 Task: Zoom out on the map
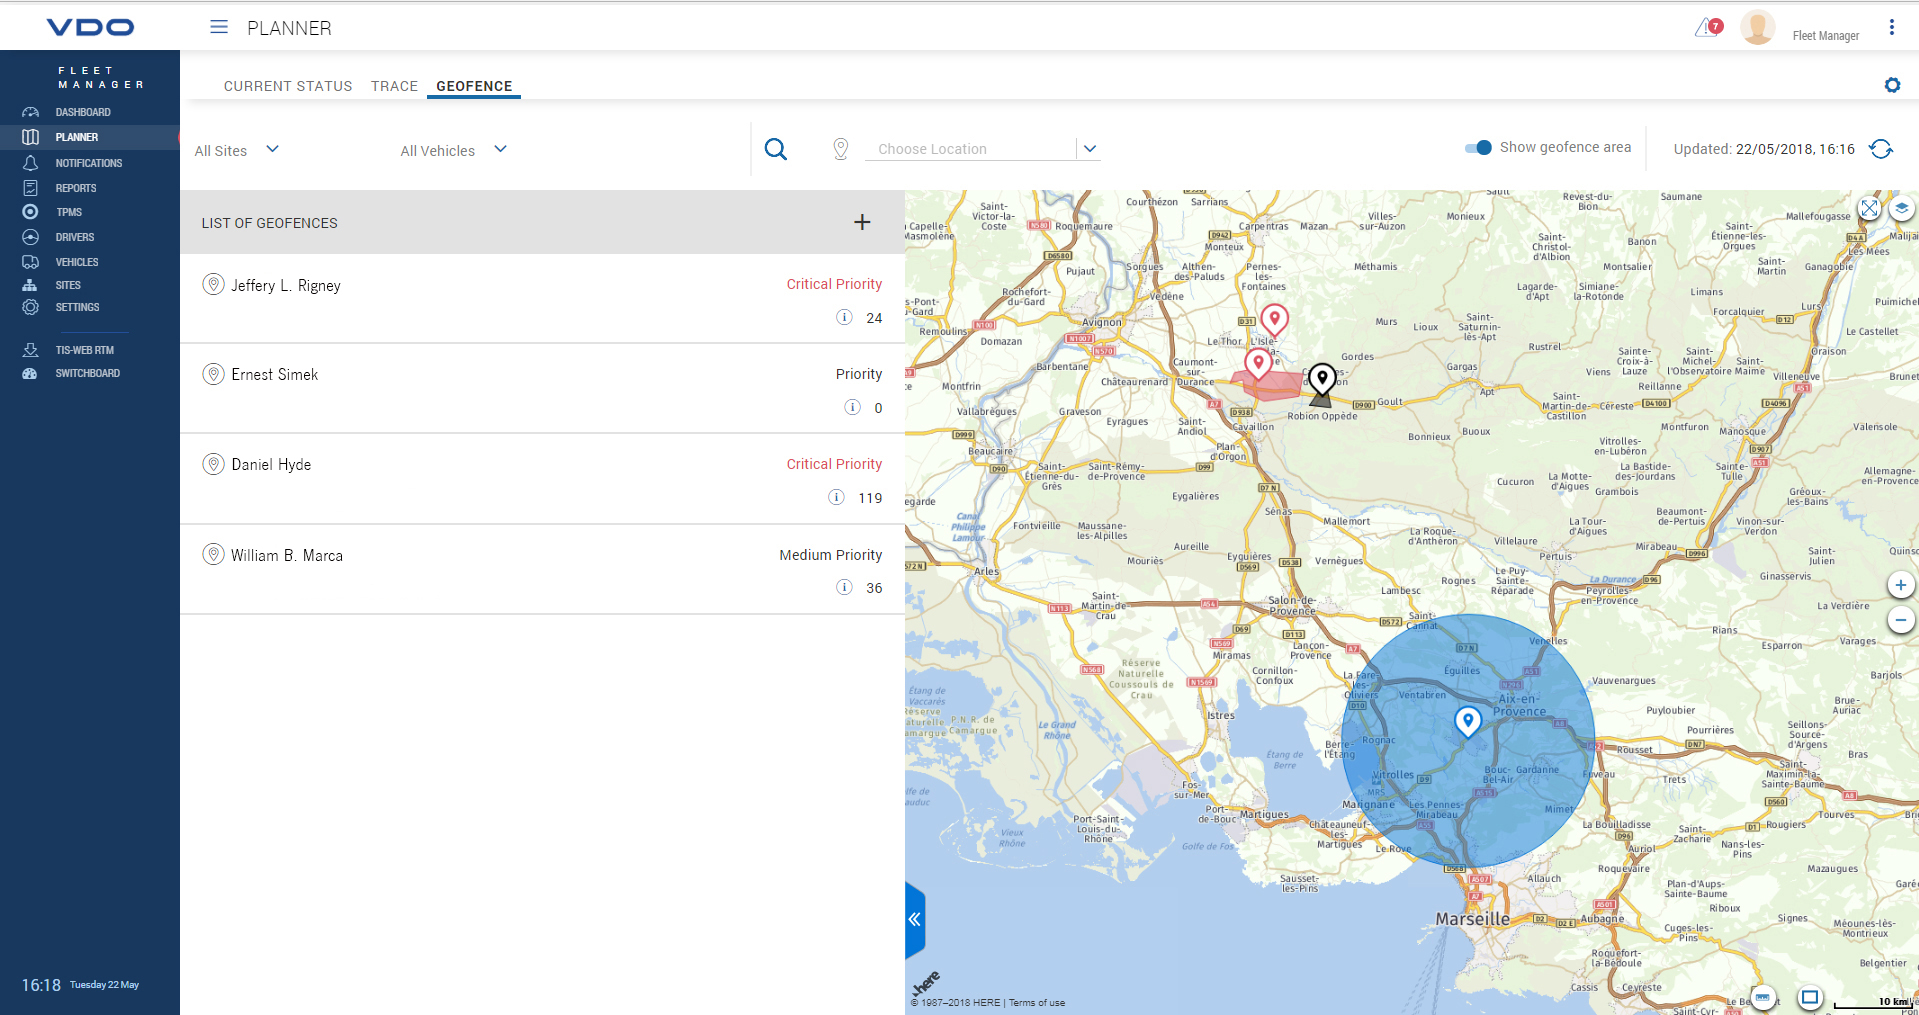tap(1900, 620)
